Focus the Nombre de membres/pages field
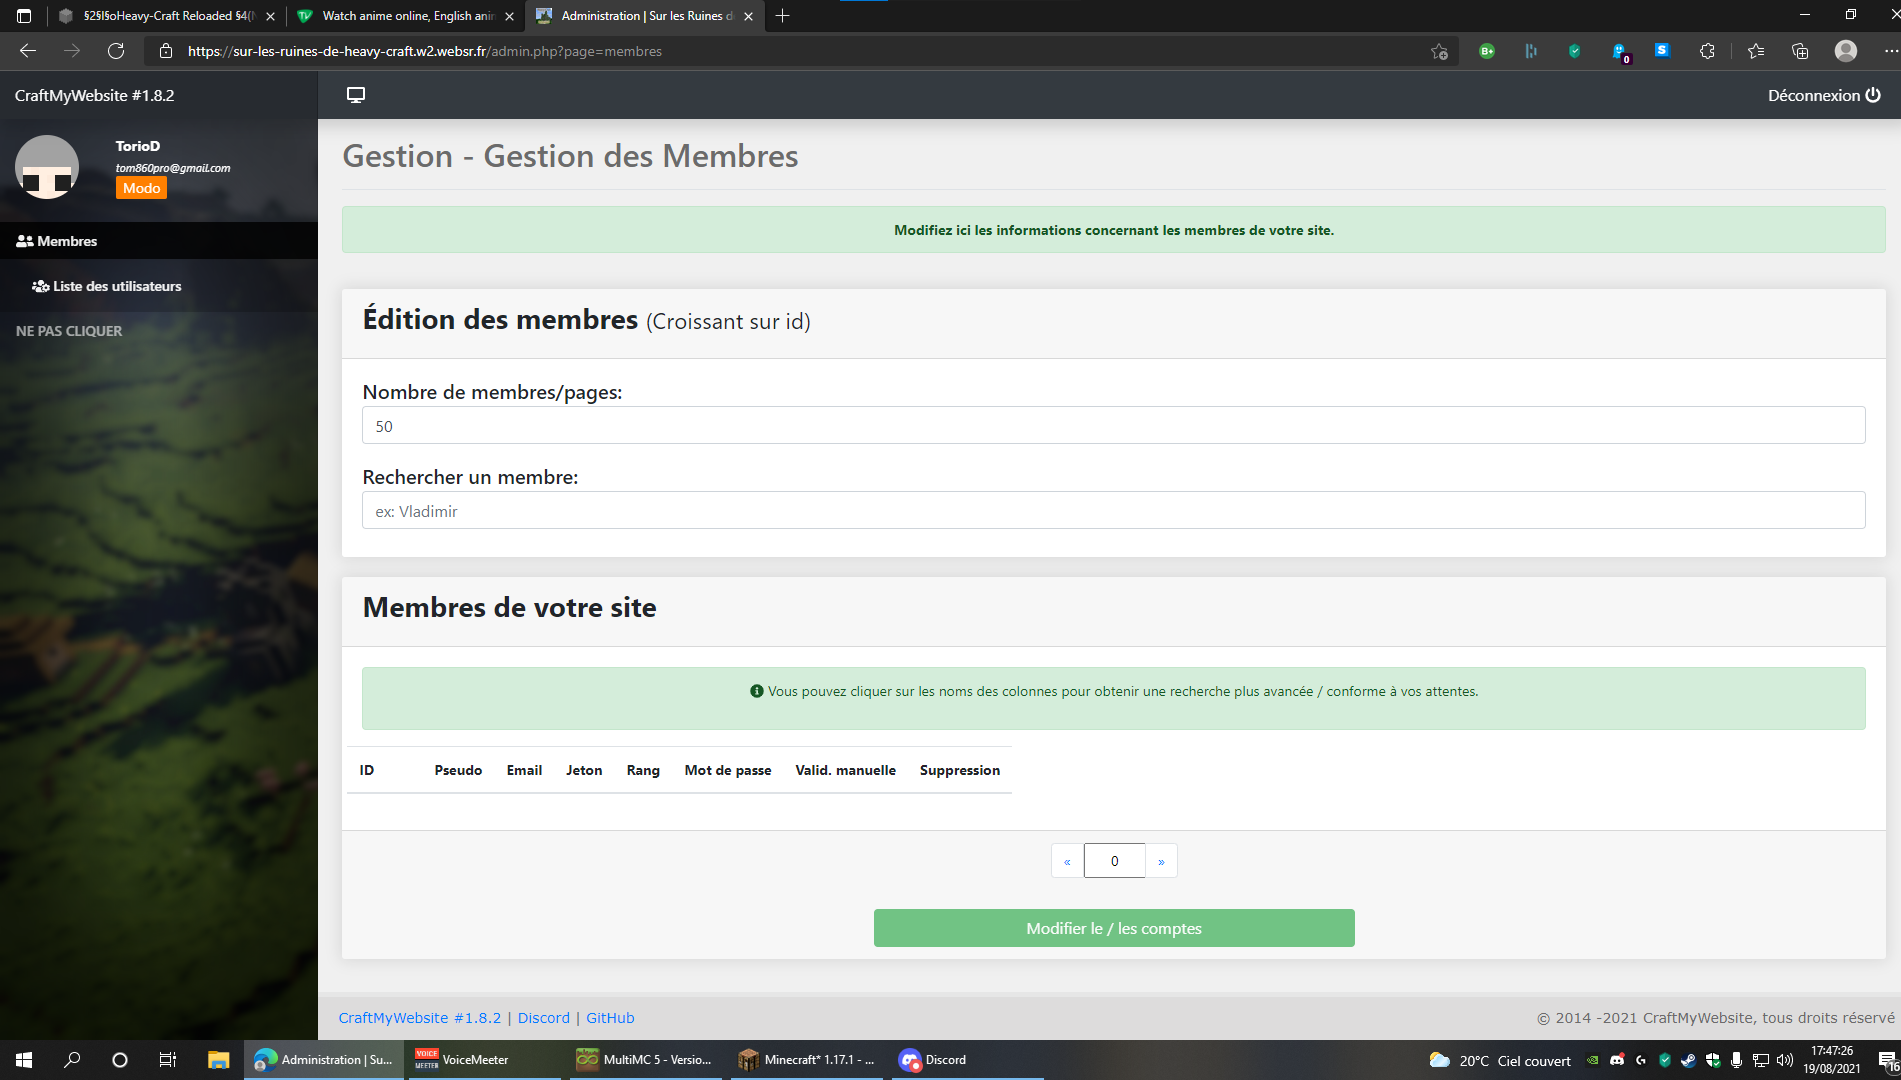Screen dimensions: 1901x1080 coord(1113,425)
